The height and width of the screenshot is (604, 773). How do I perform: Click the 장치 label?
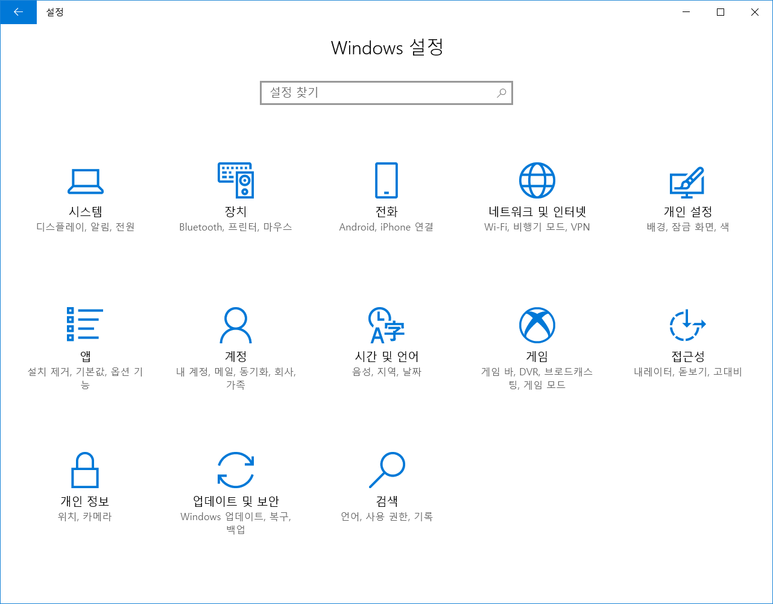pyautogui.click(x=236, y=212)
